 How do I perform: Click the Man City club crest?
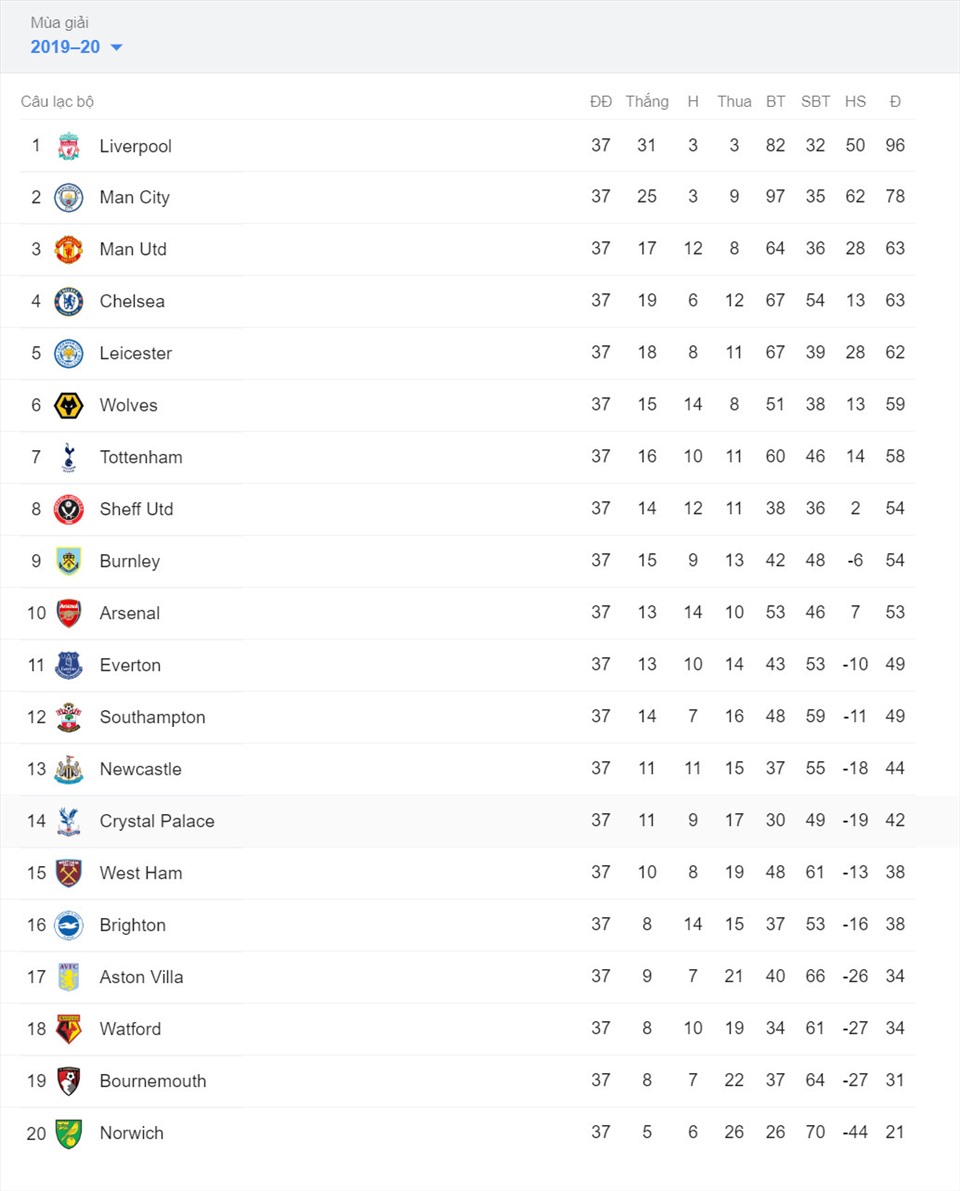click(68, 197)
